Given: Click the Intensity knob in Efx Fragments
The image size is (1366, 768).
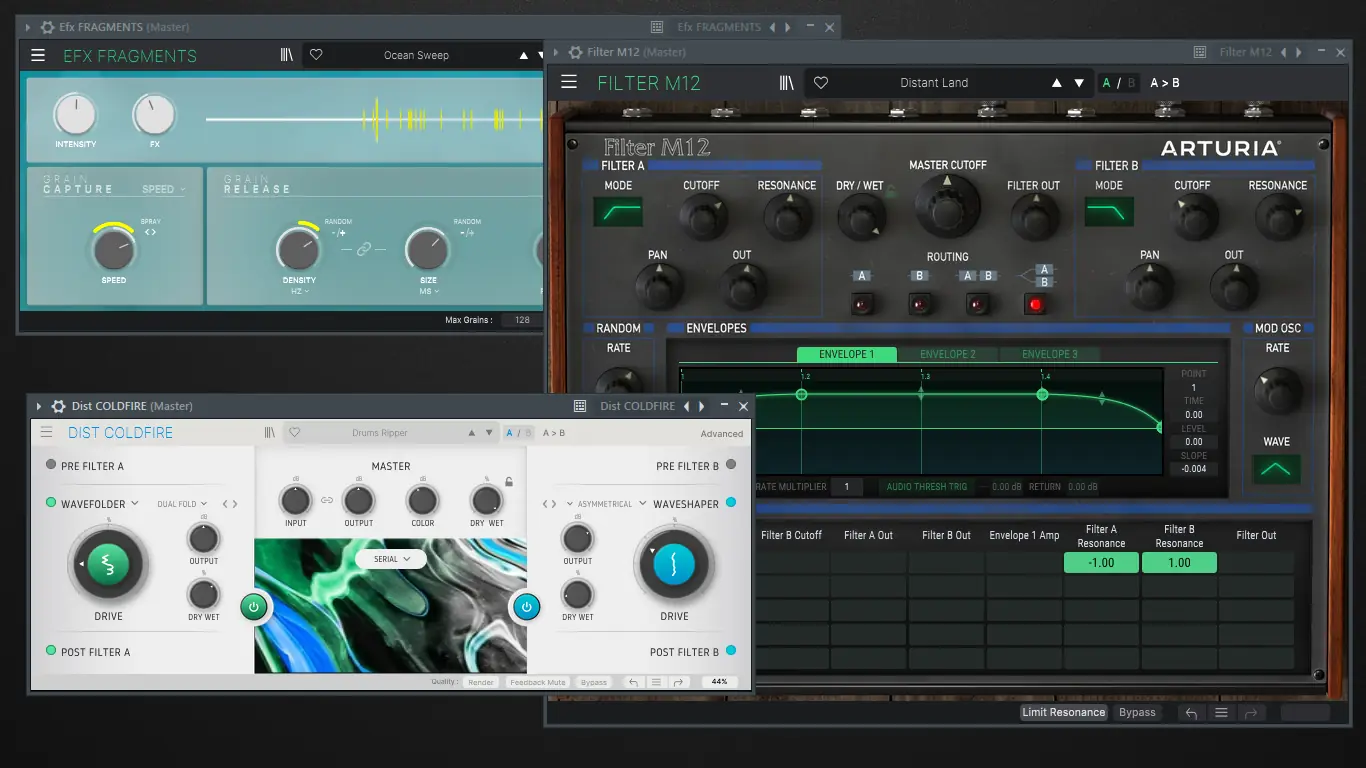Looking at the screenshot, I should 75,116.
